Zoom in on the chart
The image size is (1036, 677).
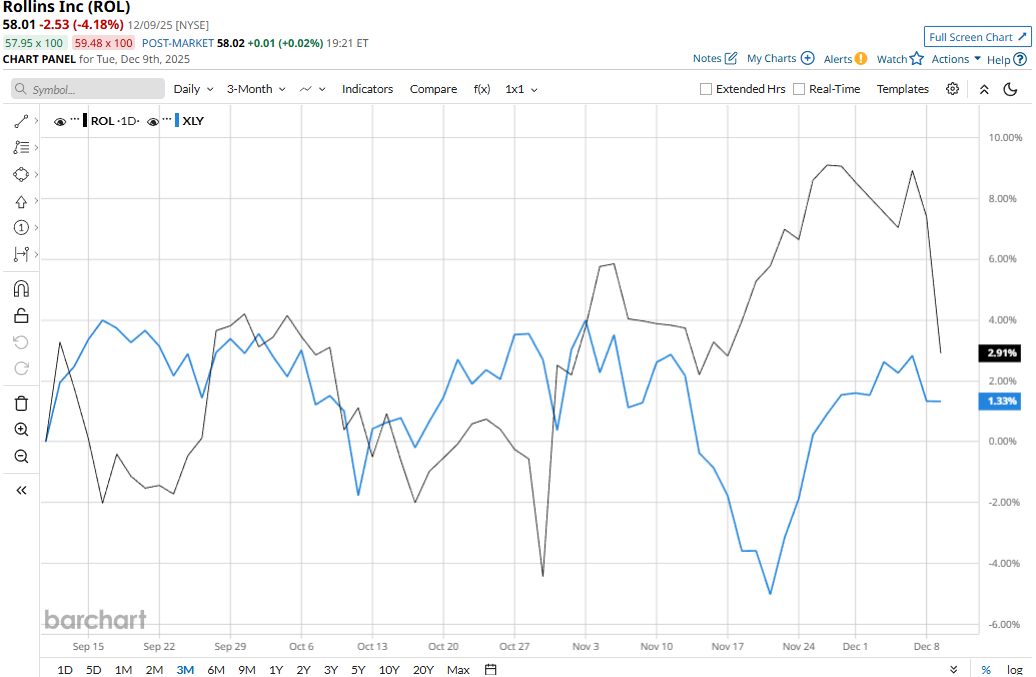[x=21, y=430]
